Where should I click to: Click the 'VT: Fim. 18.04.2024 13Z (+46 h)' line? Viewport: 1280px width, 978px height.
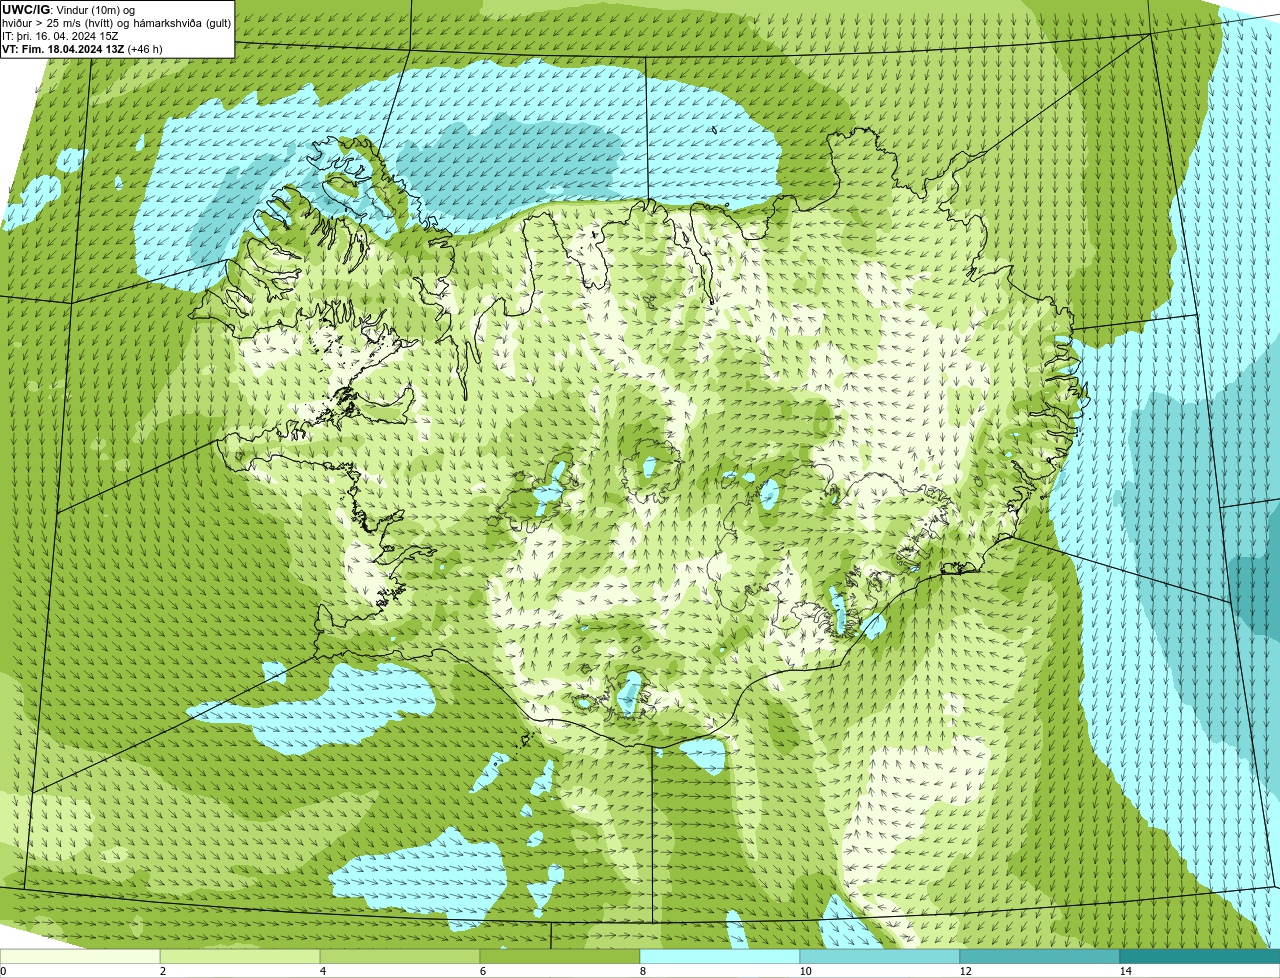(82, 48)
